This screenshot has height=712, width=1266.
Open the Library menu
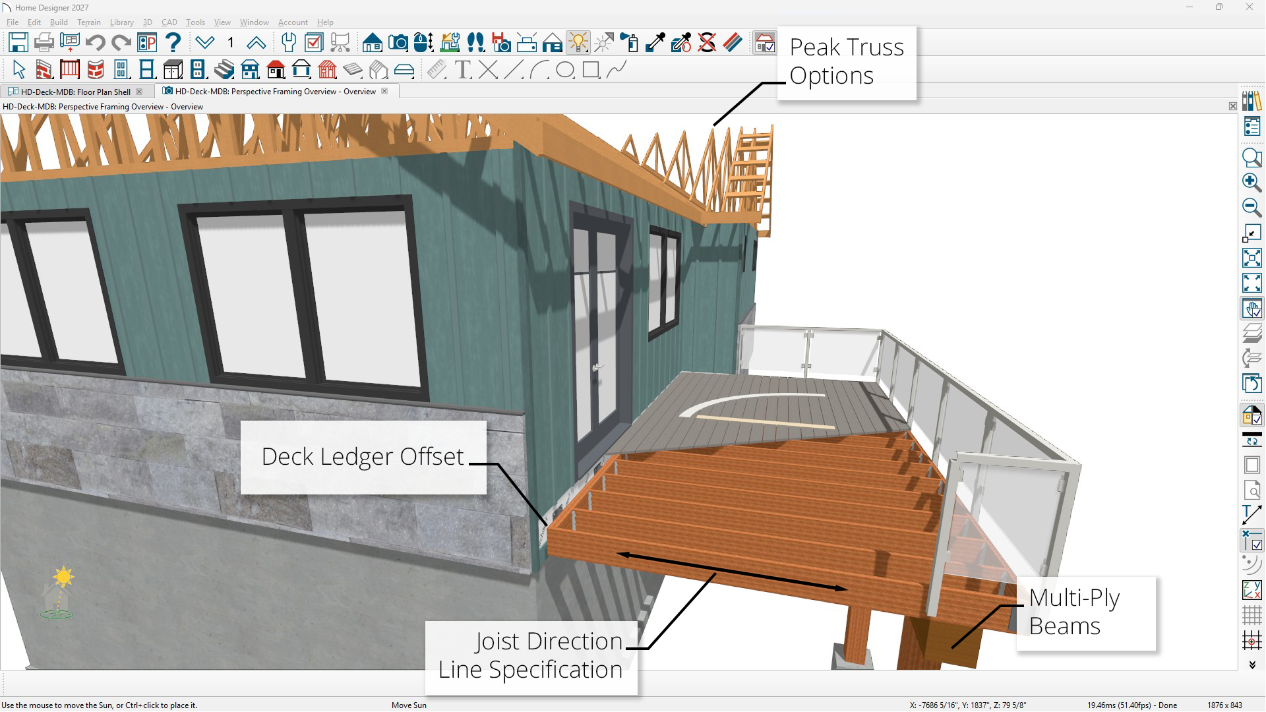pyautogui.click(x=122, y=22)
